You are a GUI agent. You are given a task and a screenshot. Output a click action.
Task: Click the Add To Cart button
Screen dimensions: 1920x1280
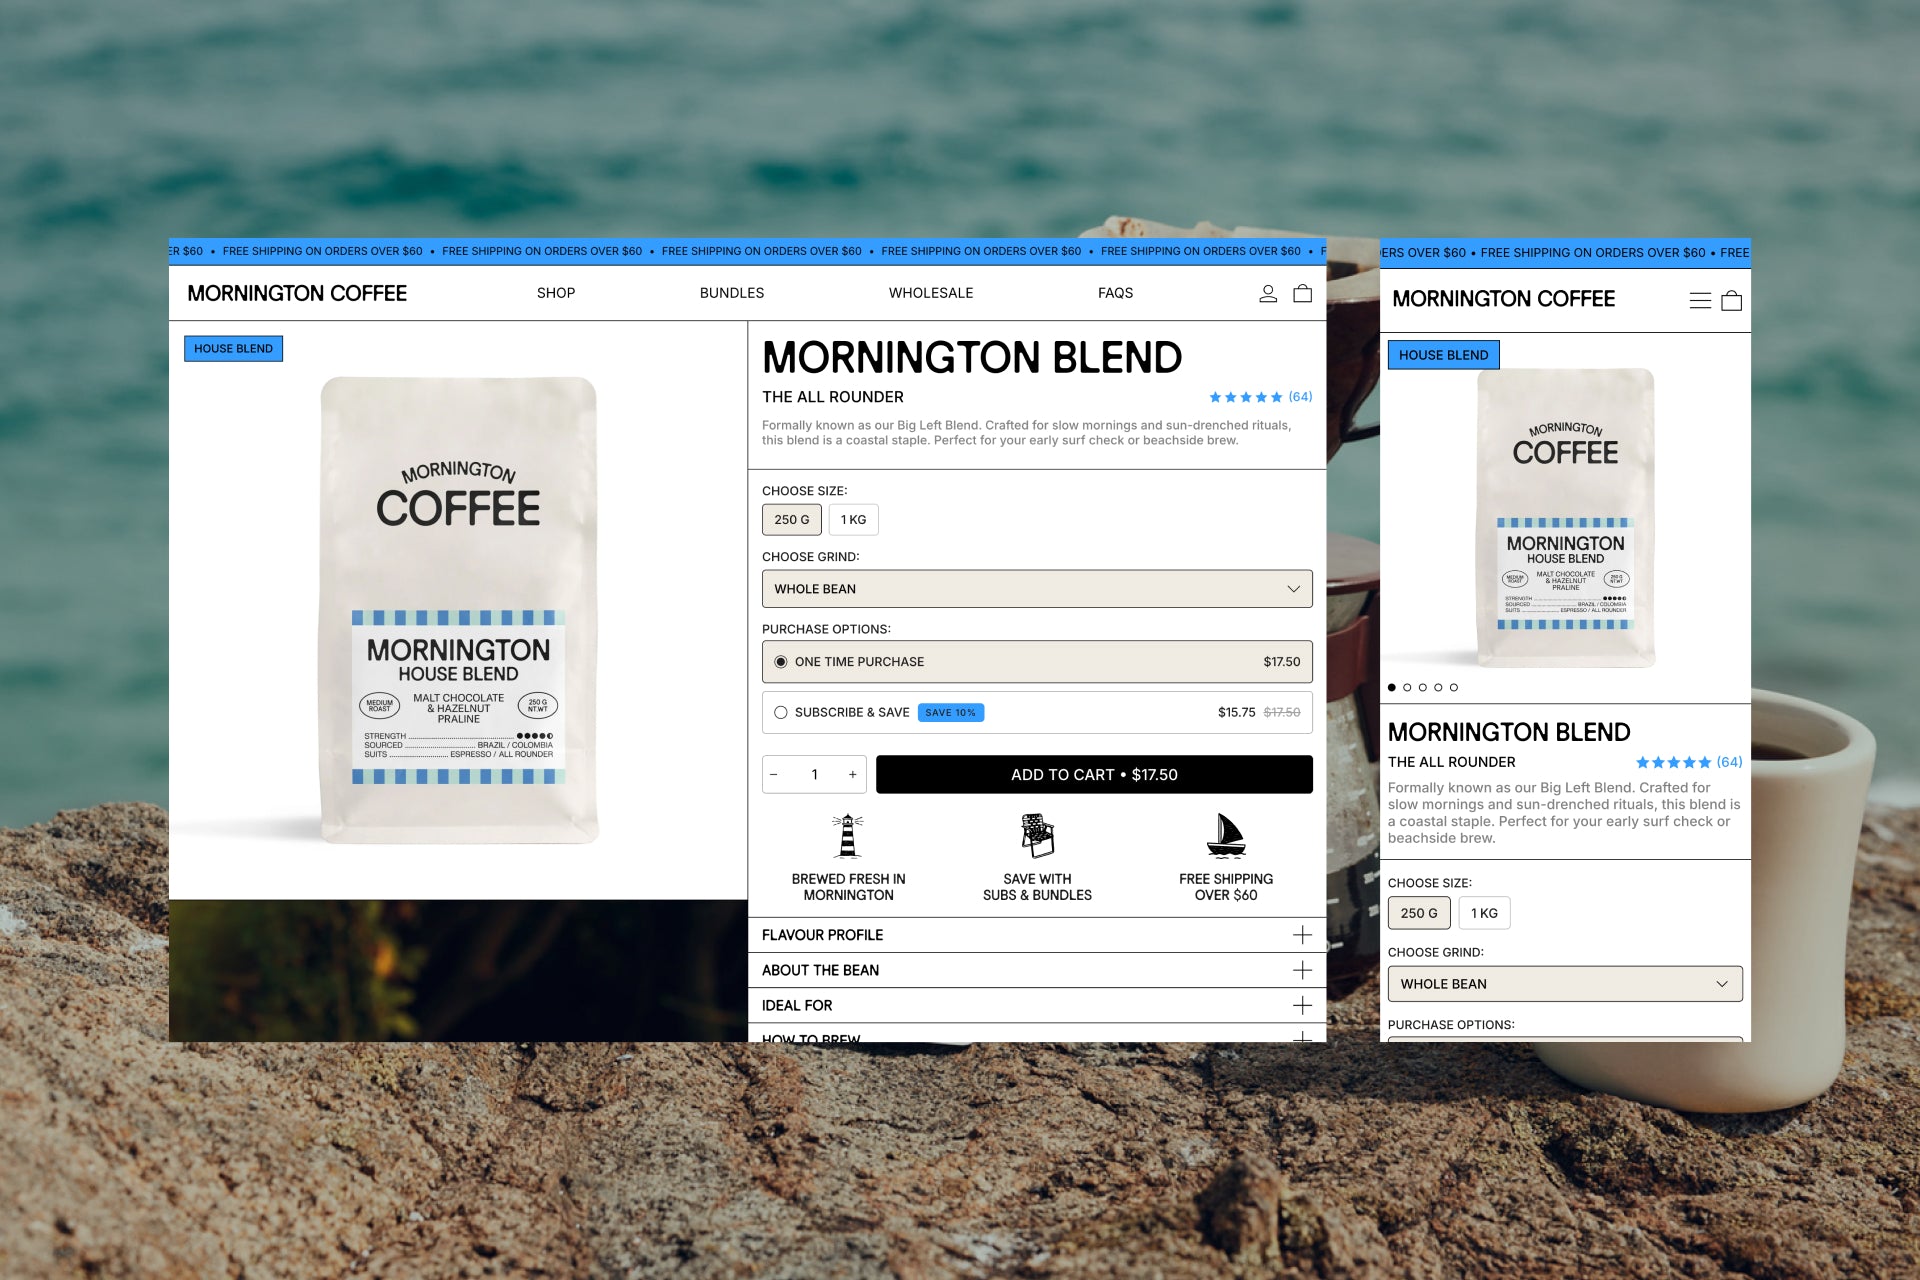pyautogui.click(x=1094, y=775)
